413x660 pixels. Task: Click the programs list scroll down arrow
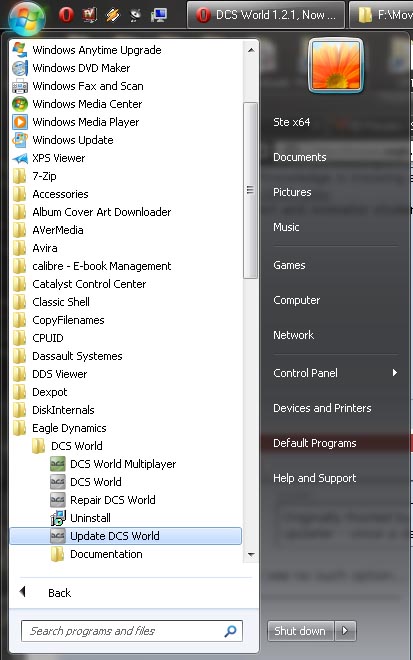(251, 555)
